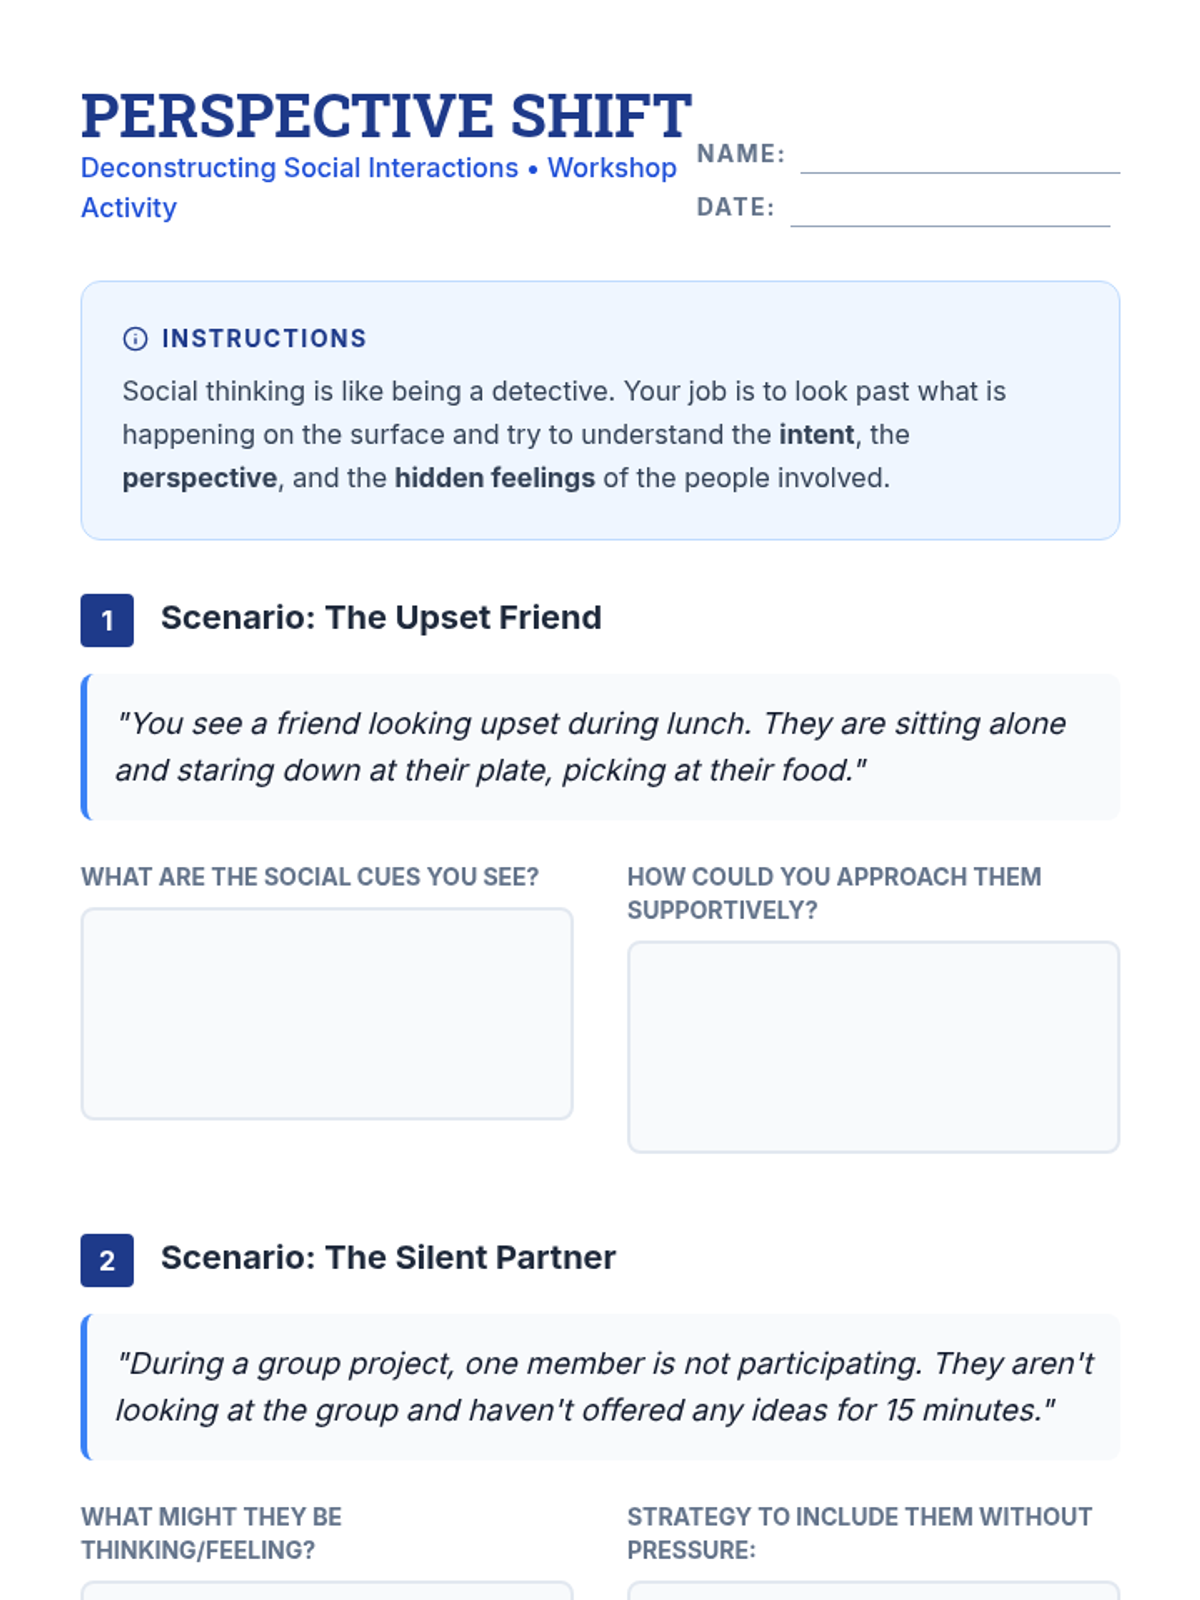Image resolution: width=1200 pixels, height=1600 pixels.
Task: Click the info icon beside INSTRUCTIONS
Action: click(x=135, y=339)
